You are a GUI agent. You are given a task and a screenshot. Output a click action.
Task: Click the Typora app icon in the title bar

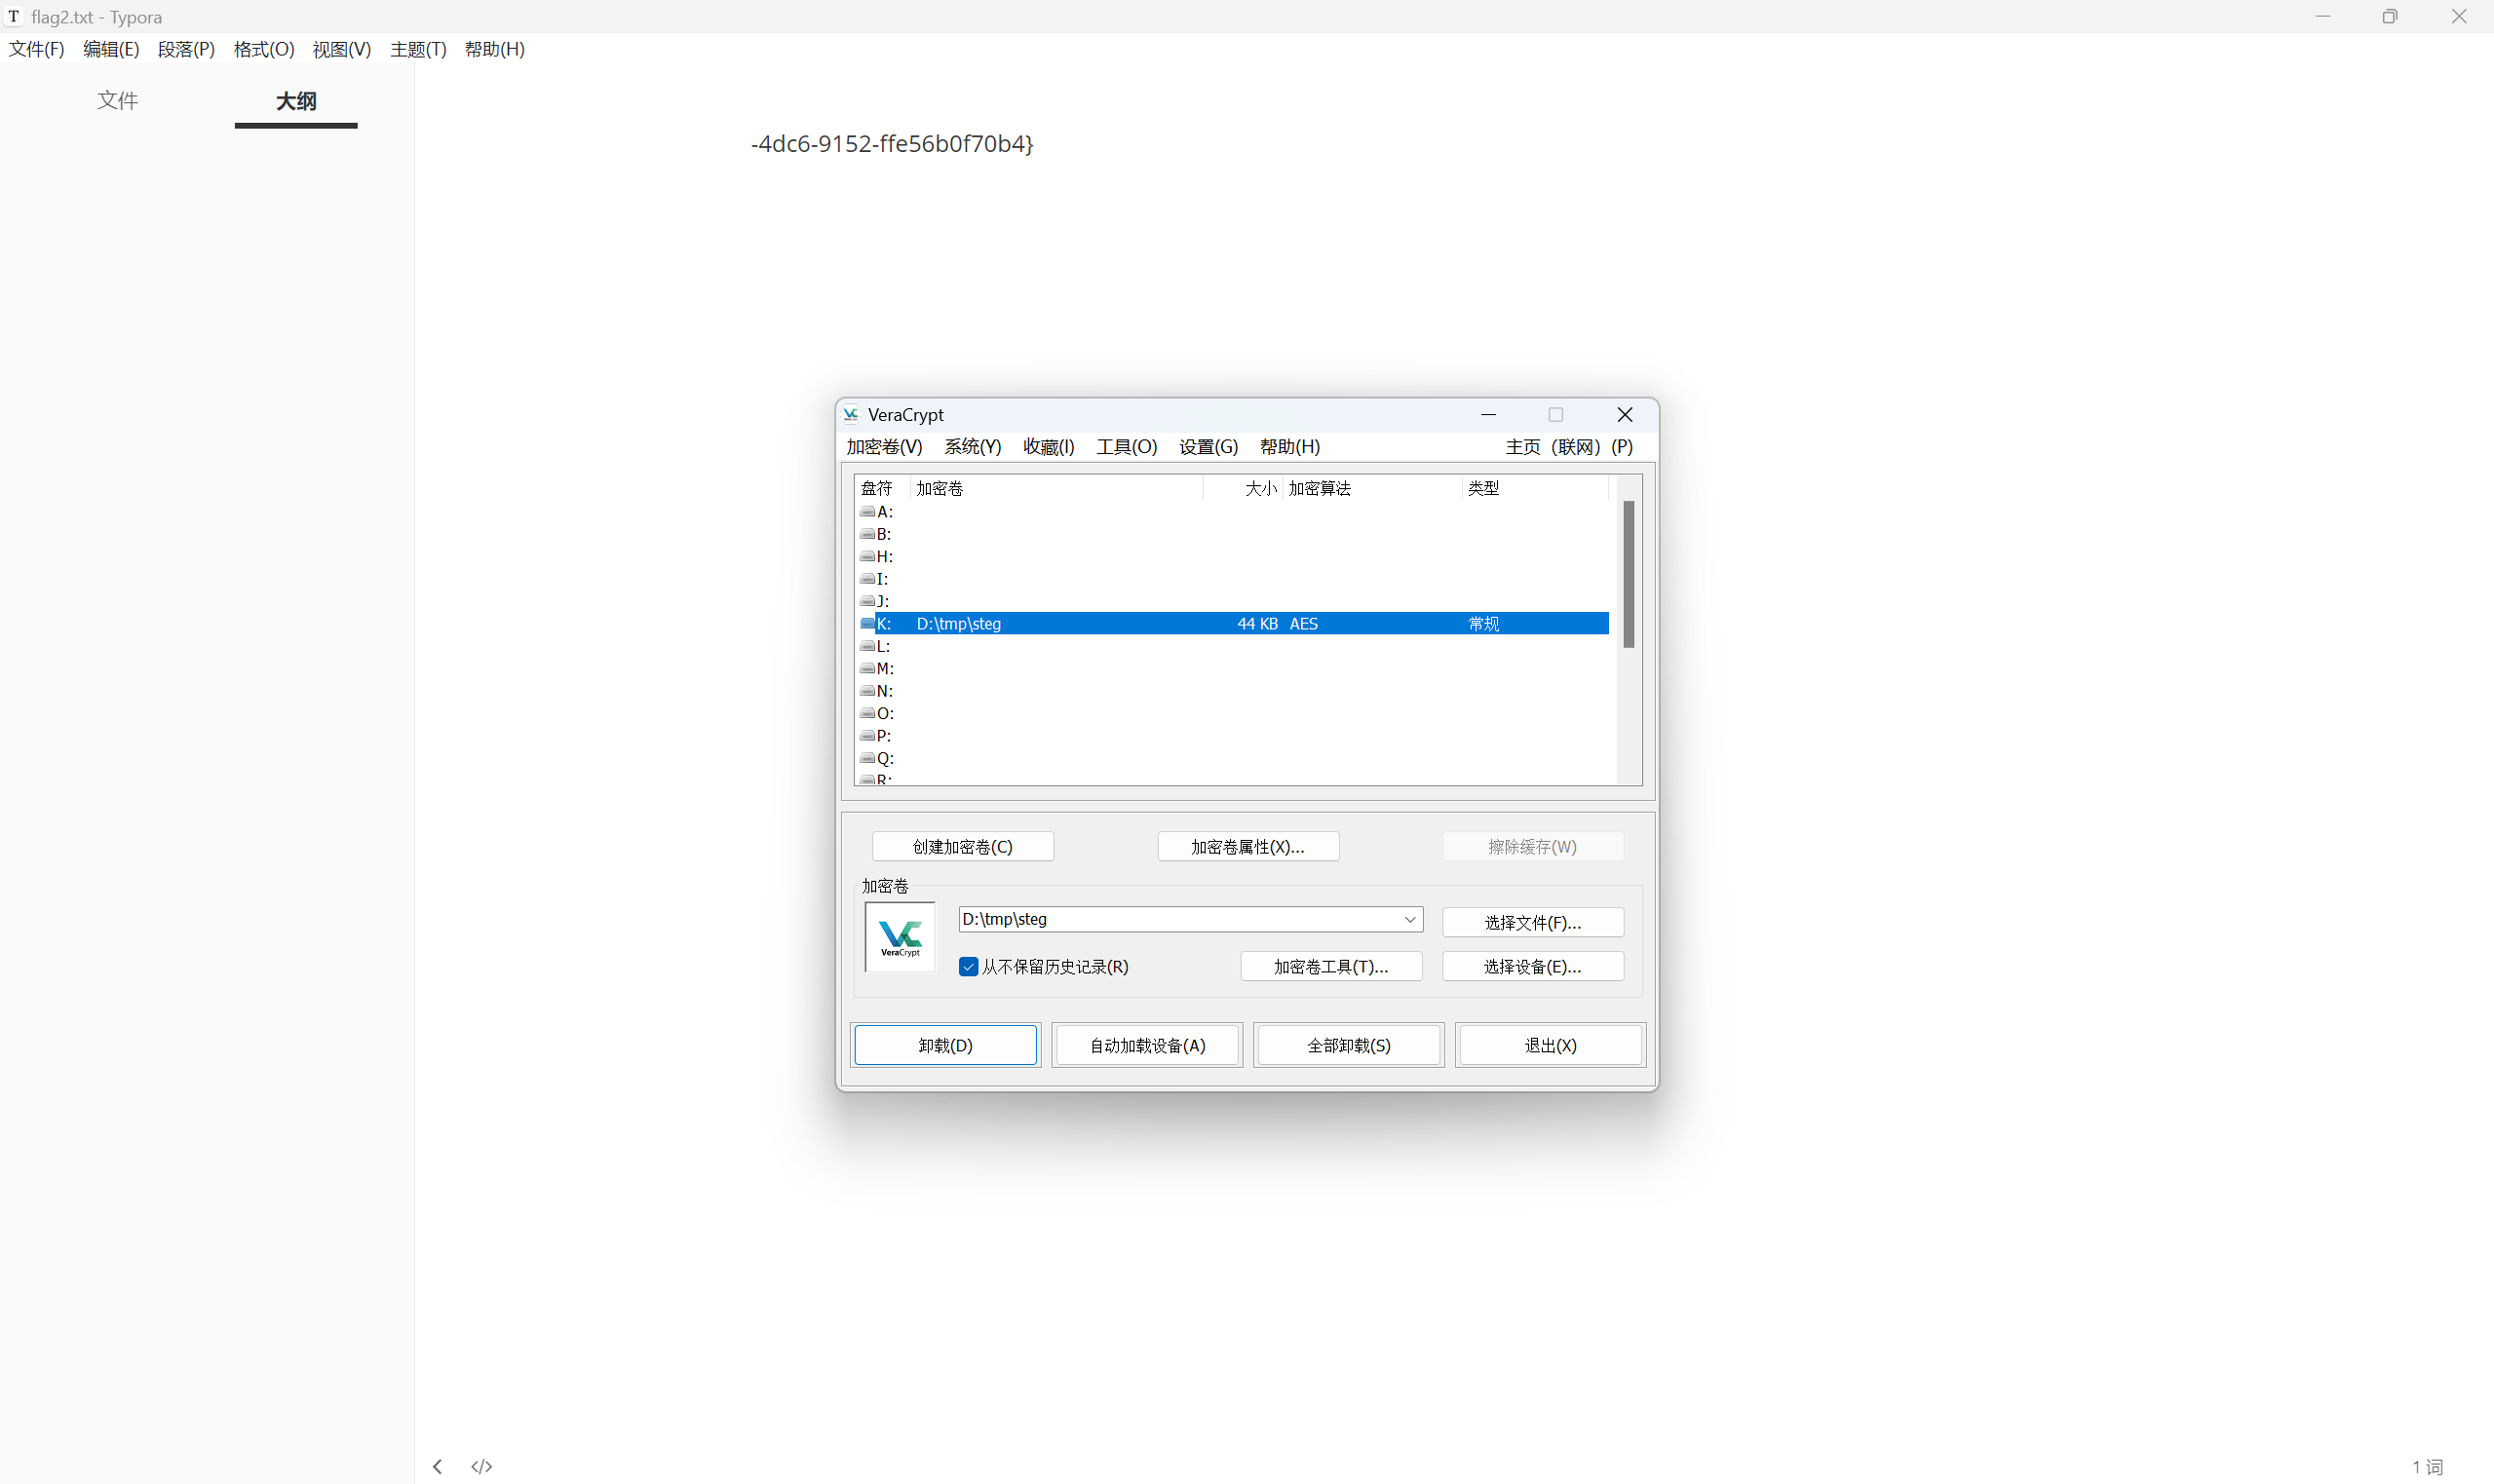[14, 16]
